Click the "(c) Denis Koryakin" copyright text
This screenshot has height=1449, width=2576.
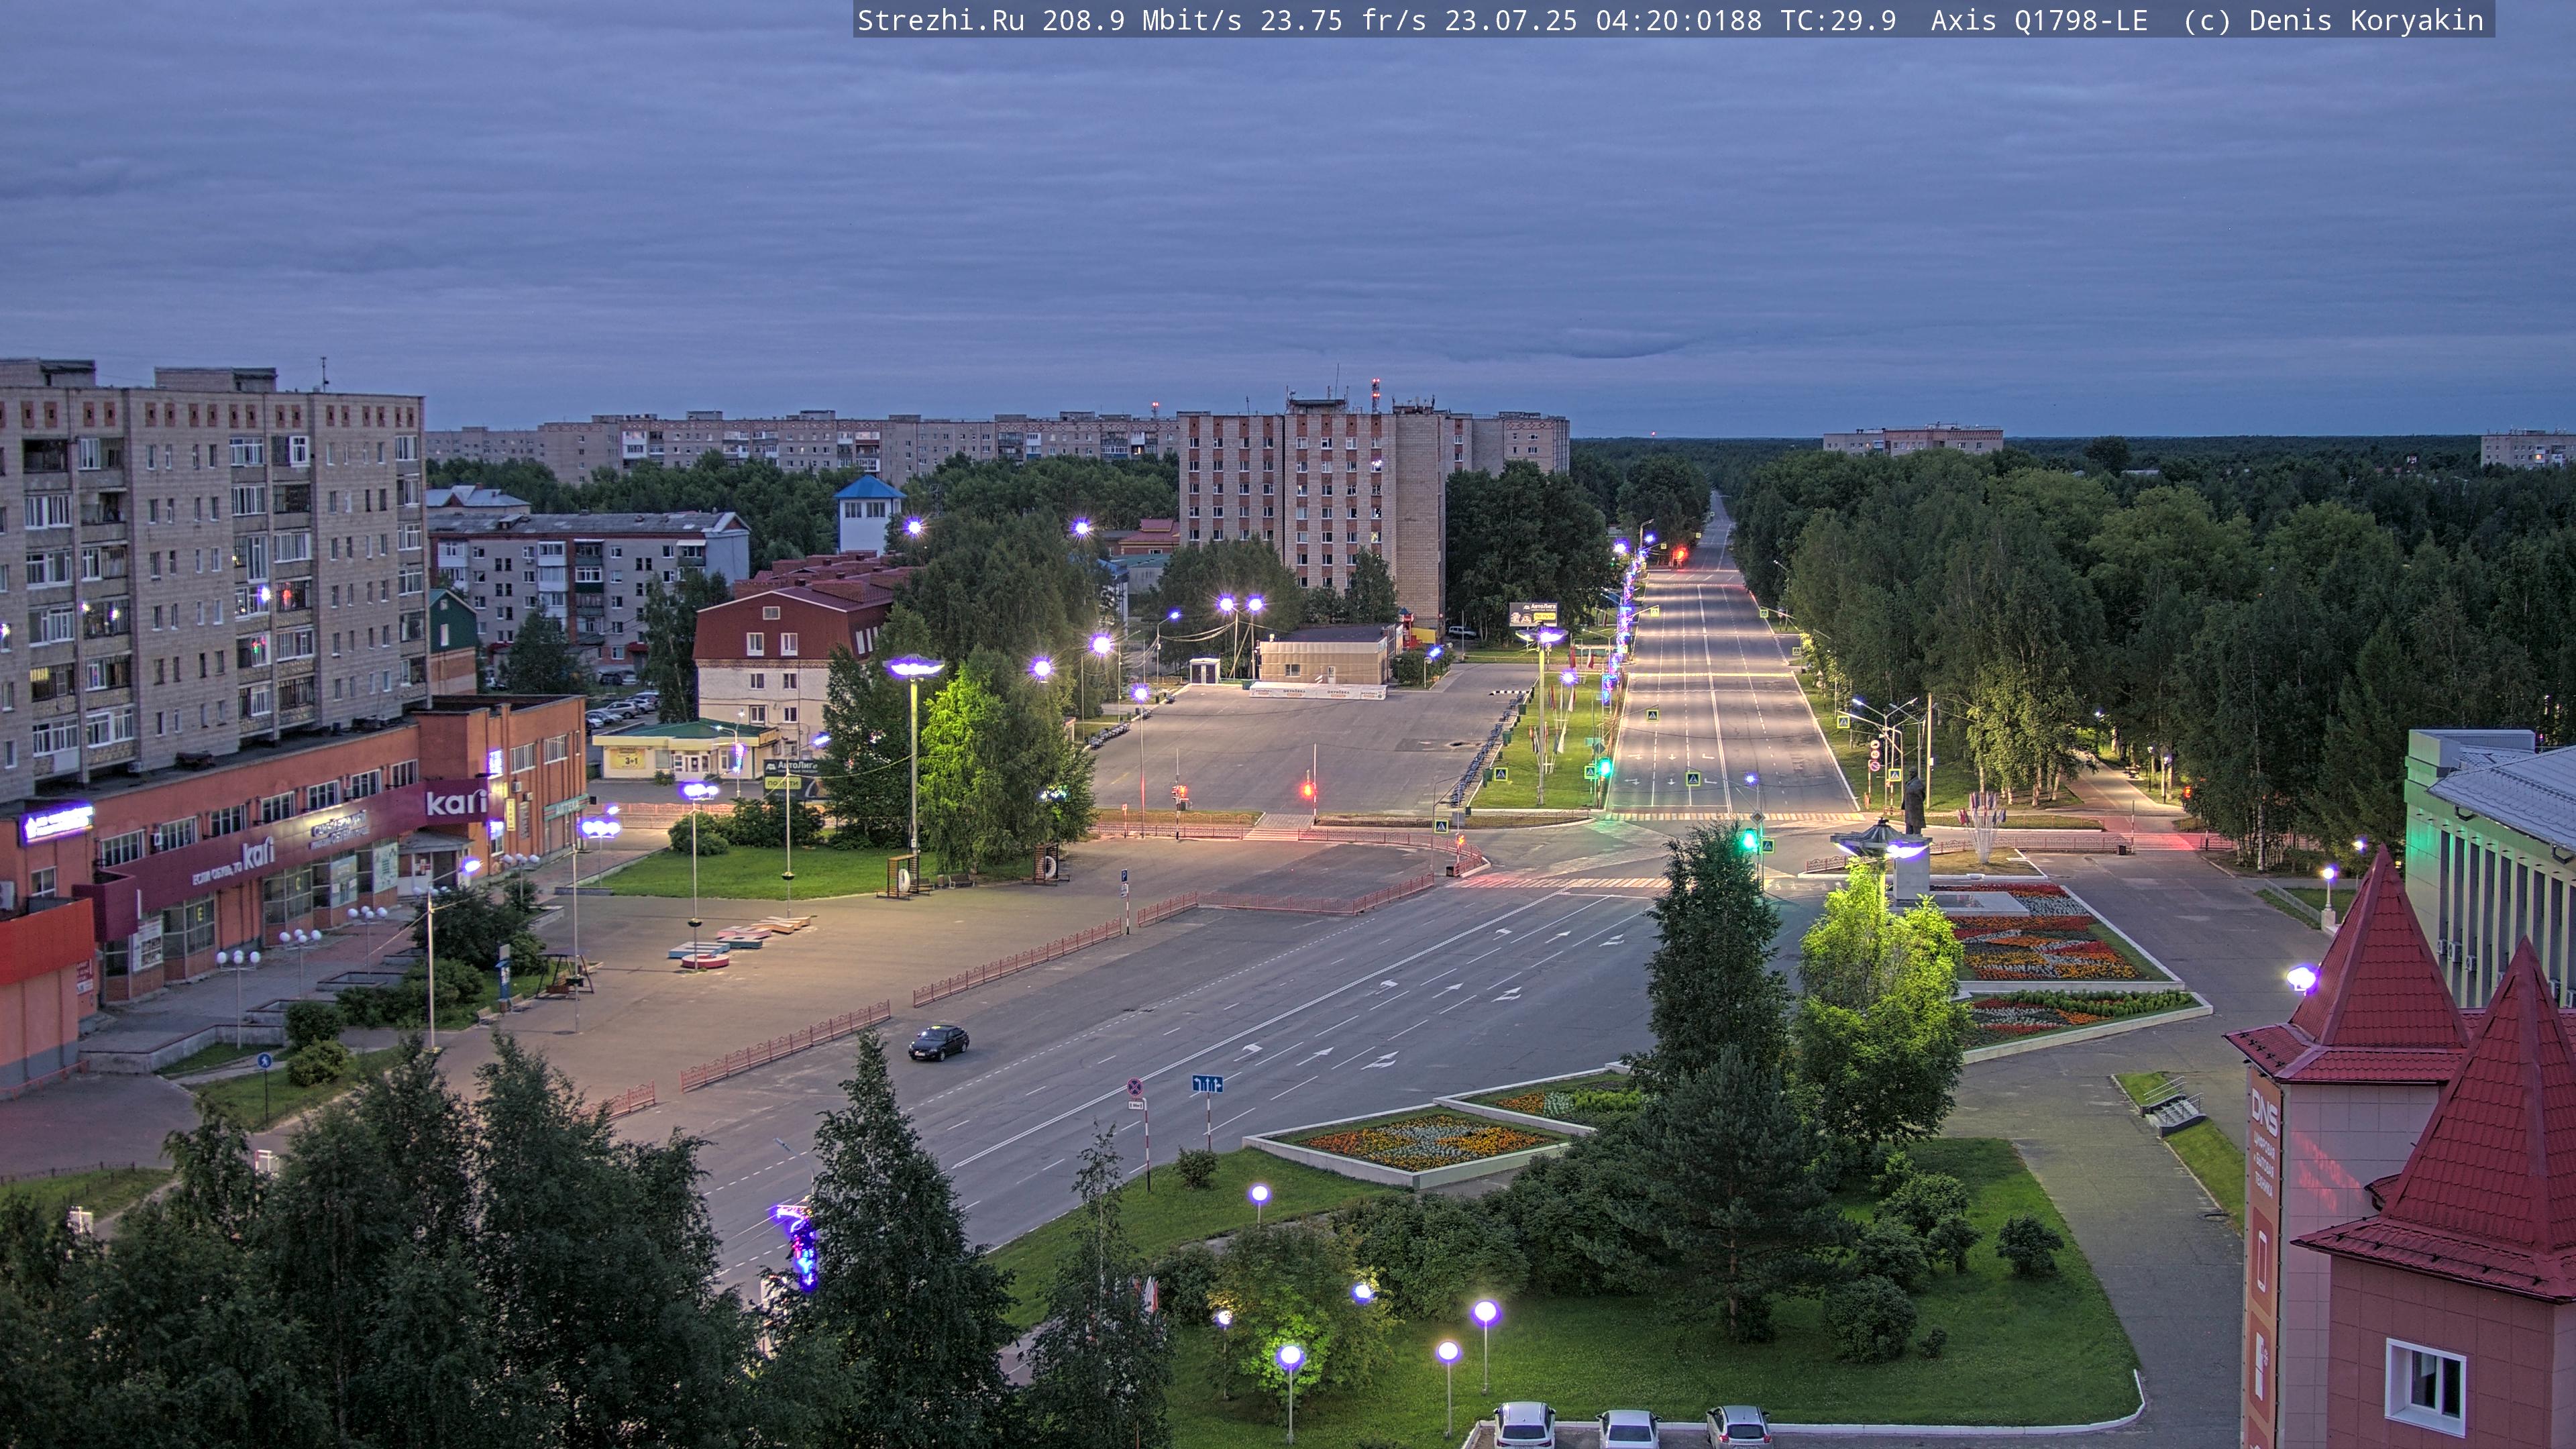(2333, 20)
